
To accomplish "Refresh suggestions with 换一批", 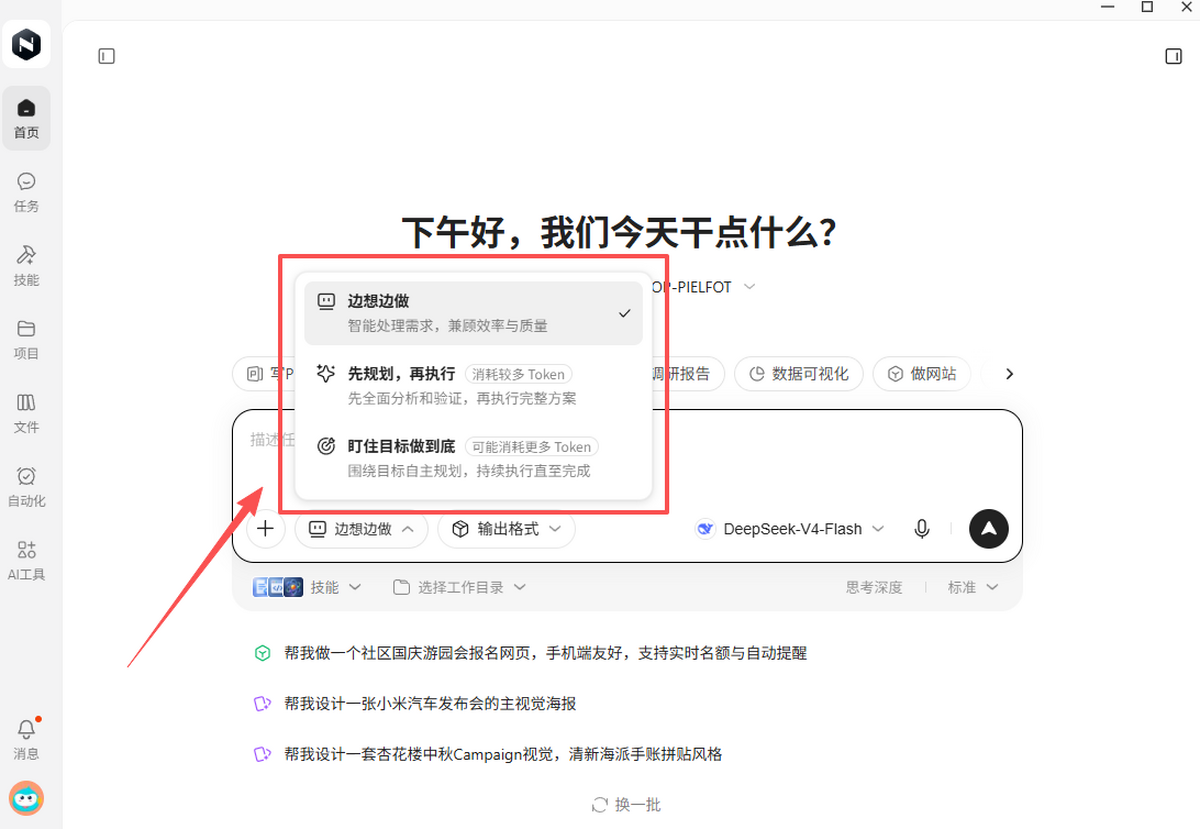I will click(x=626, y=805).
